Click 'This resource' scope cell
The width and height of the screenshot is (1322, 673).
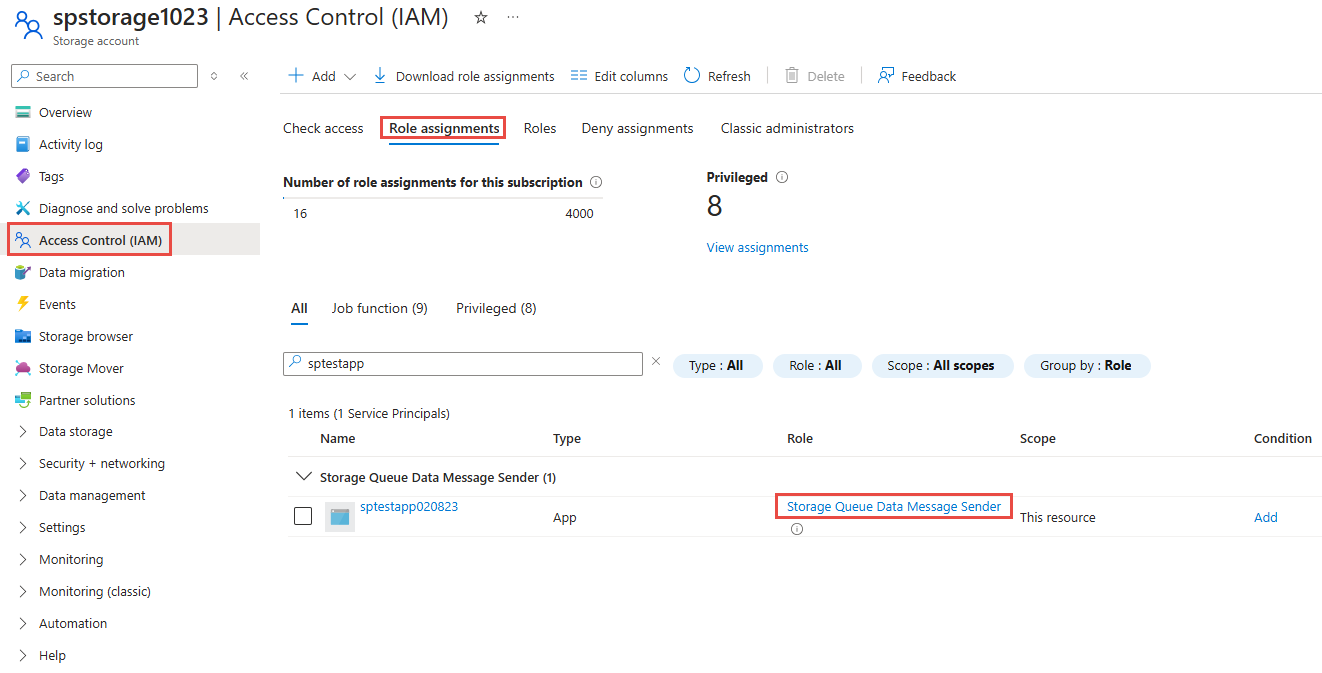pos(1058,517)
